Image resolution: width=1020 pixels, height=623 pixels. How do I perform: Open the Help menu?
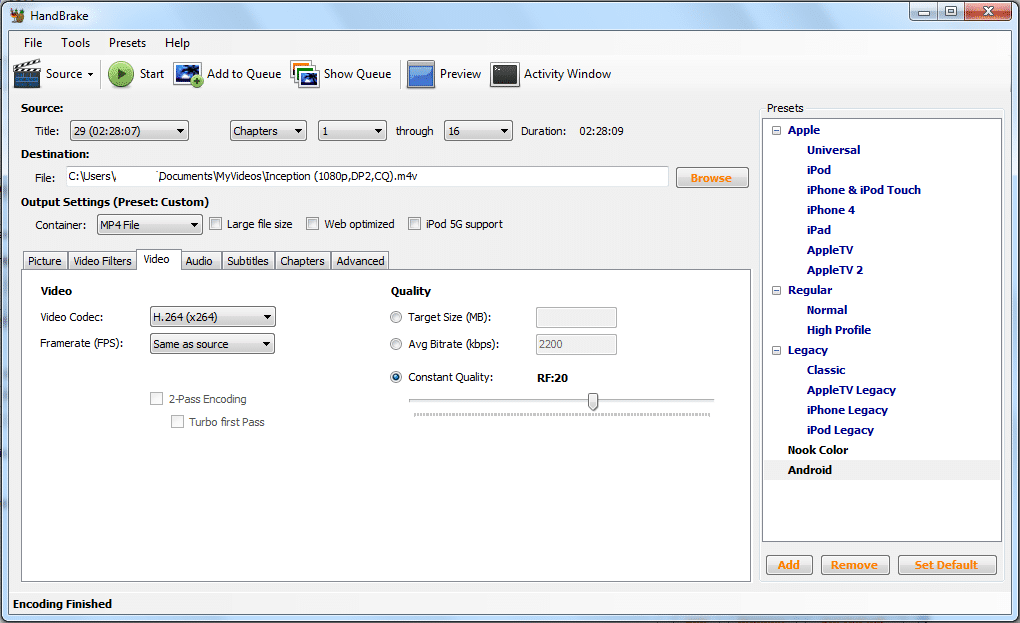pyautogui.click(x=177, y=43)
